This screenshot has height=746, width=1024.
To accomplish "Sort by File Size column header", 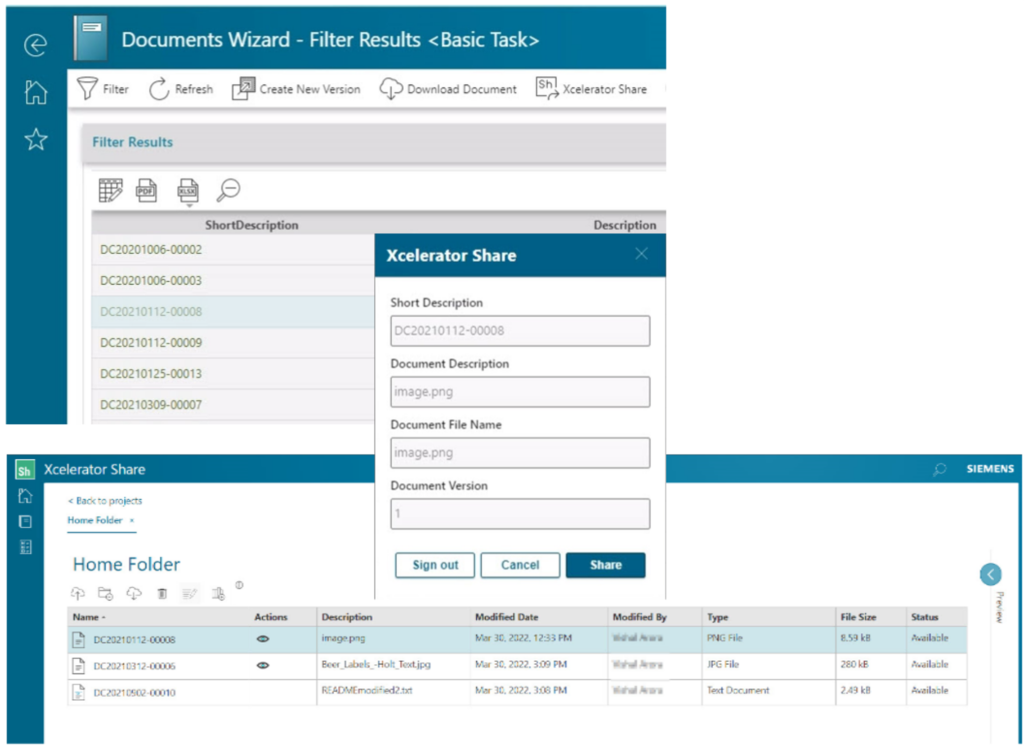I will pos(859,617).
